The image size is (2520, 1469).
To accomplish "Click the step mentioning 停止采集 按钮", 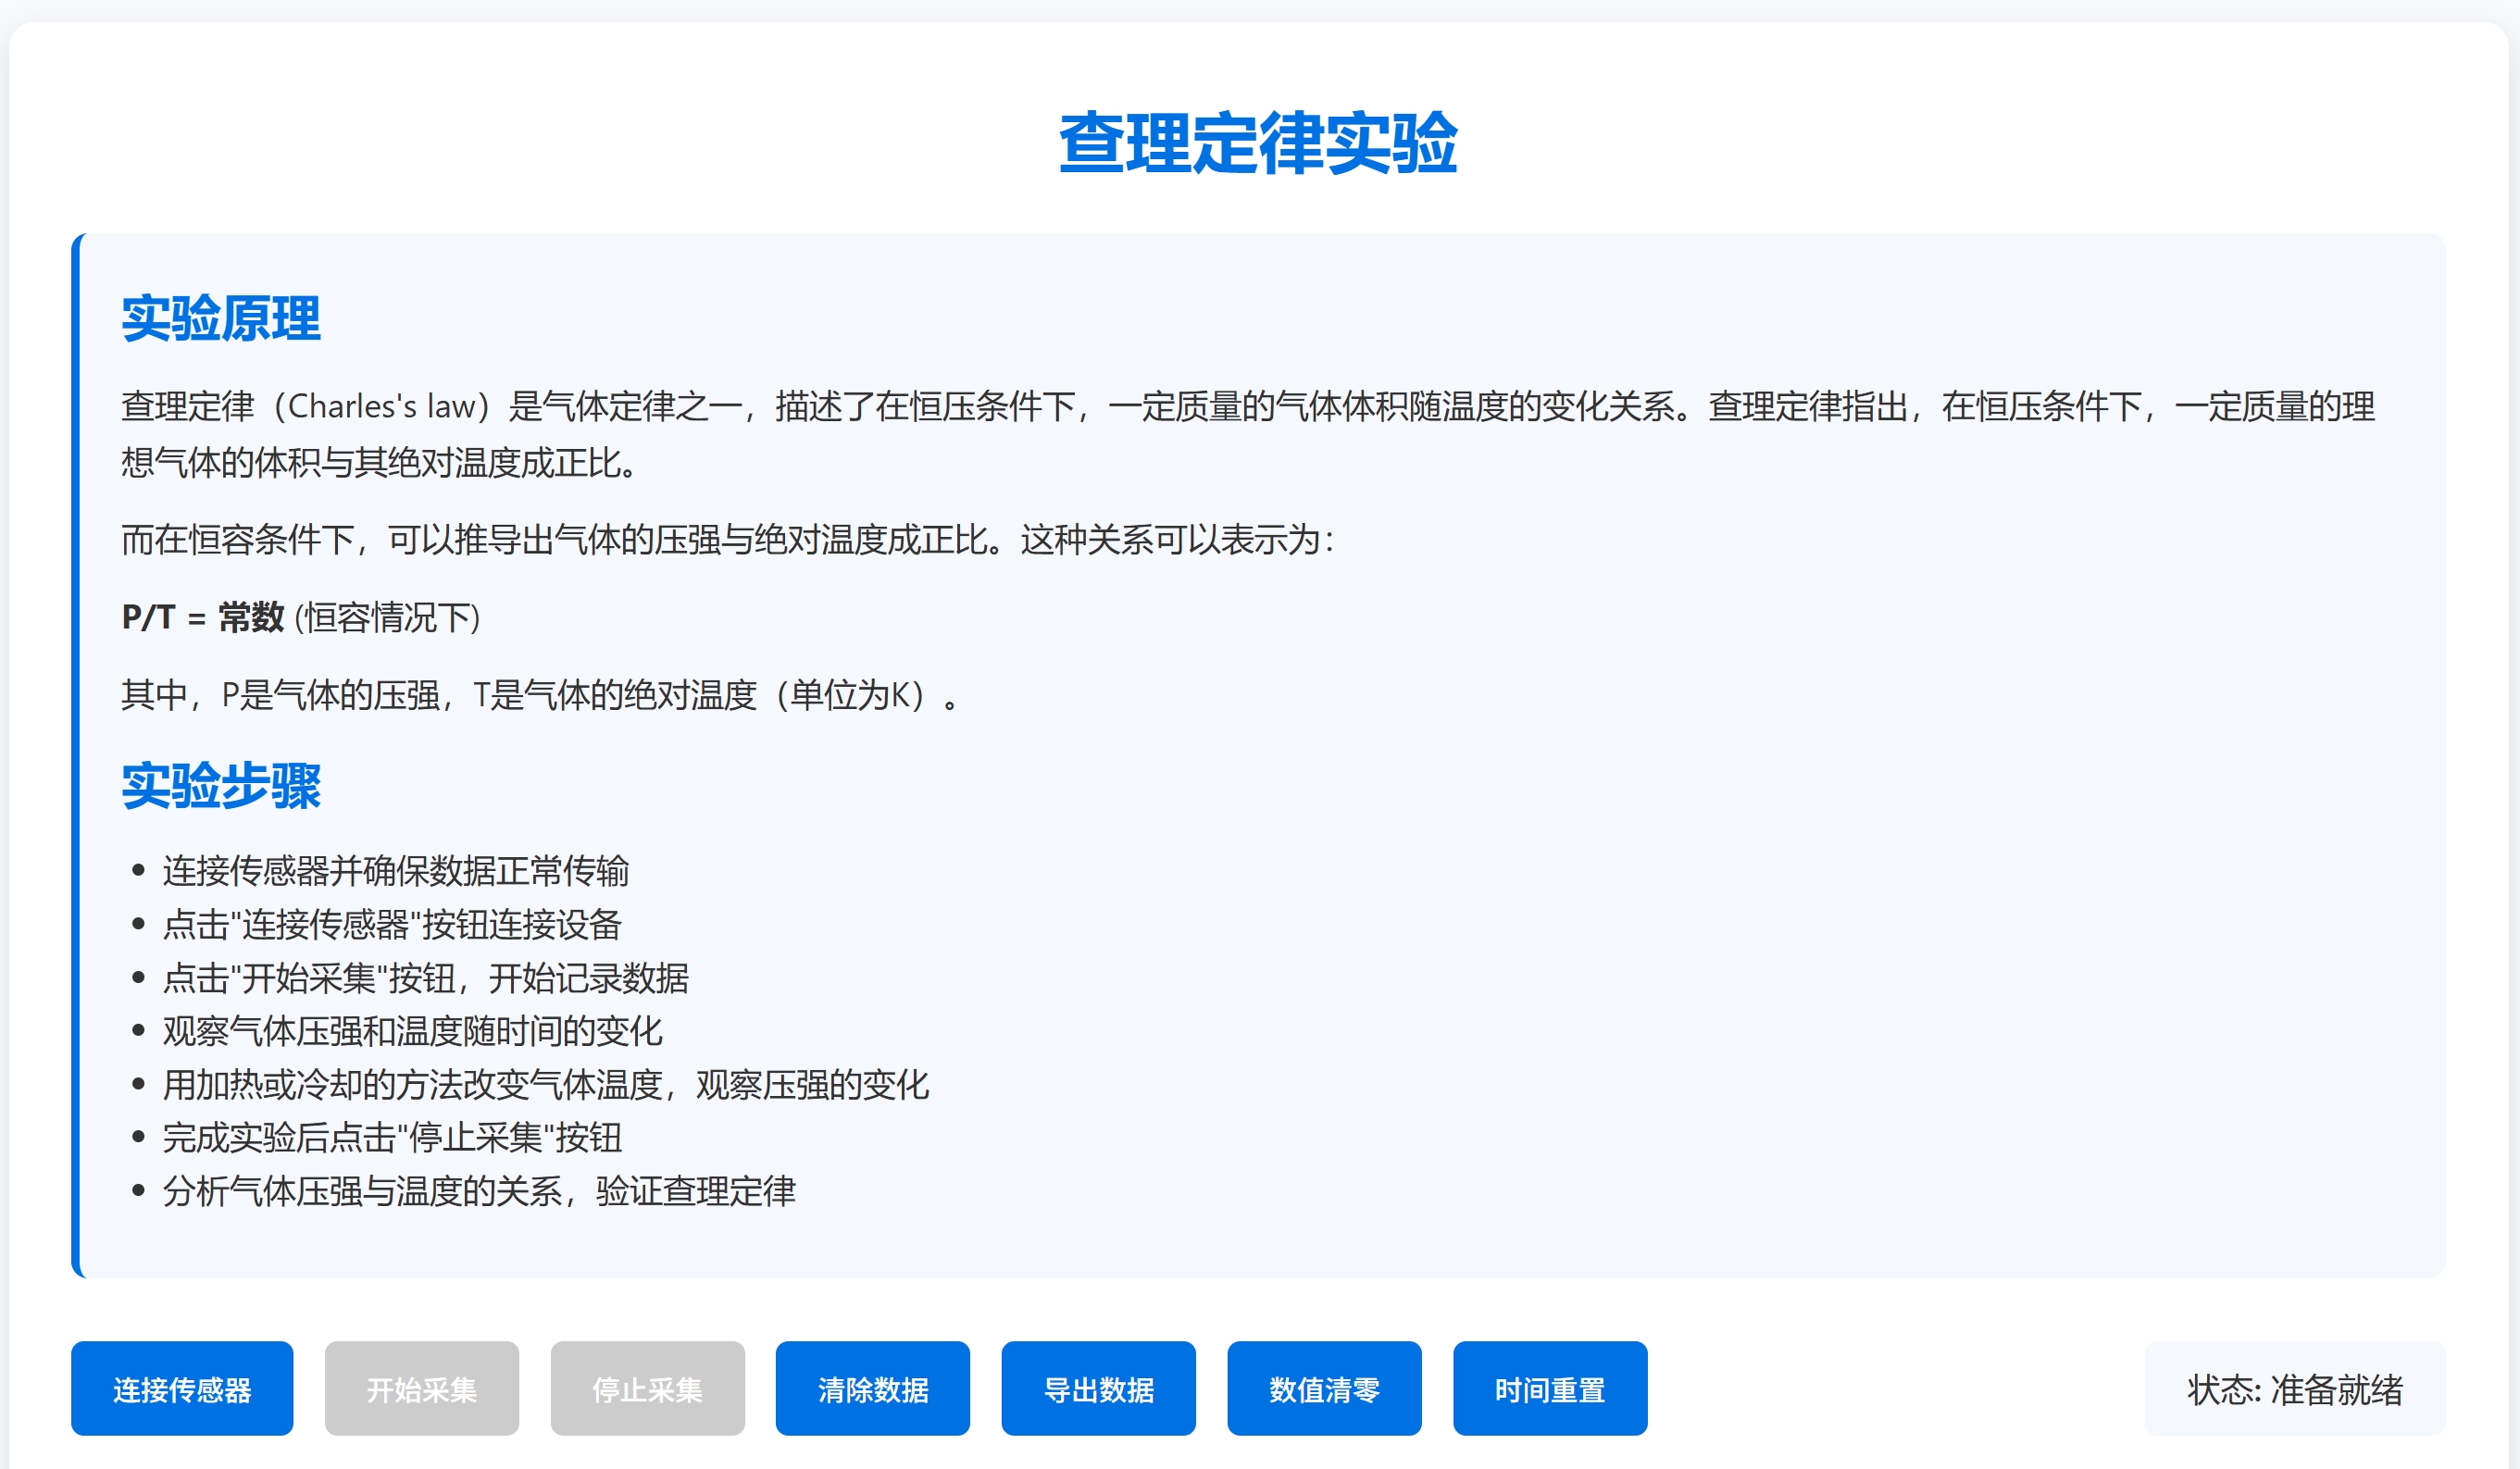I will coord(390,1139).
